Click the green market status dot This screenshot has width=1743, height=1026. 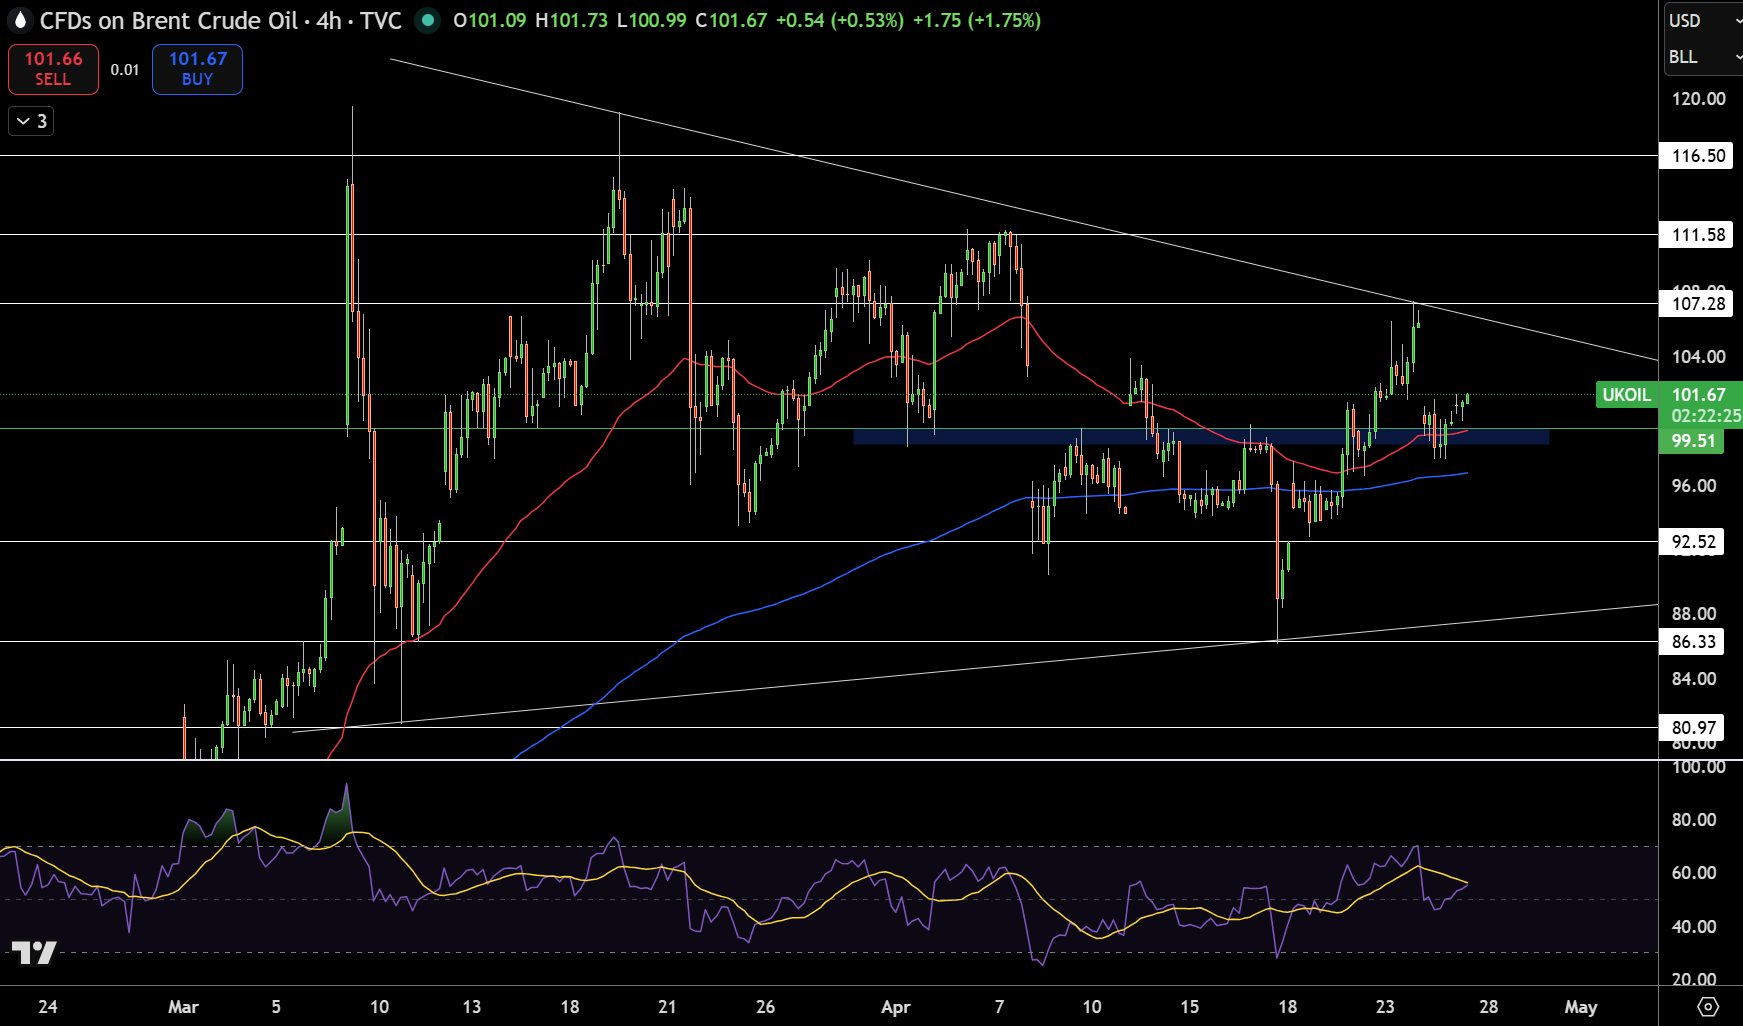pos(428,20)
